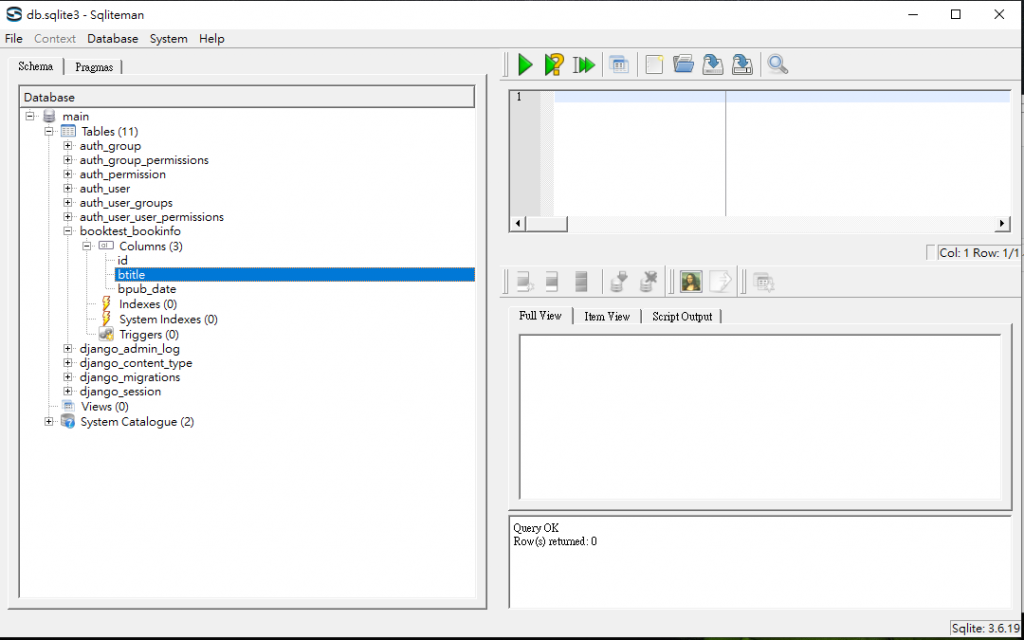The image size is (1024, 640).
Task: Expand the auth_group table node
Action: click(67, 146)
